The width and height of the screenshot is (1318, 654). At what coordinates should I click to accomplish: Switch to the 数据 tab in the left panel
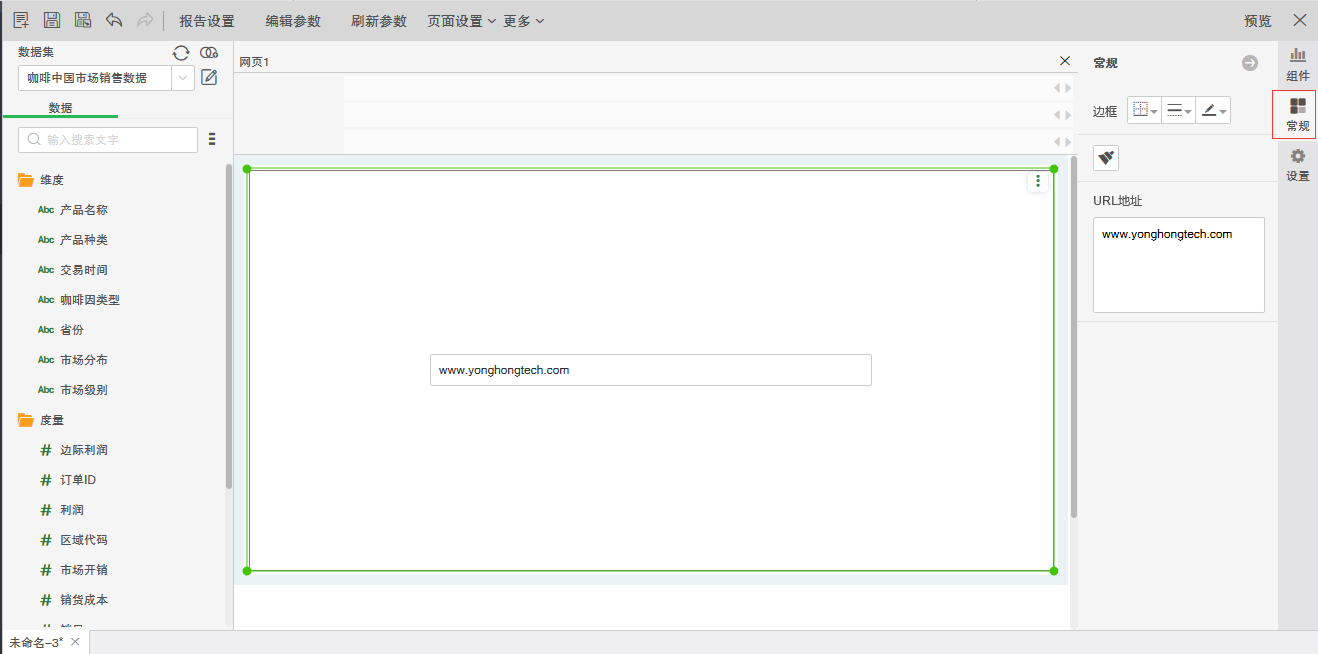pos(59,107)
